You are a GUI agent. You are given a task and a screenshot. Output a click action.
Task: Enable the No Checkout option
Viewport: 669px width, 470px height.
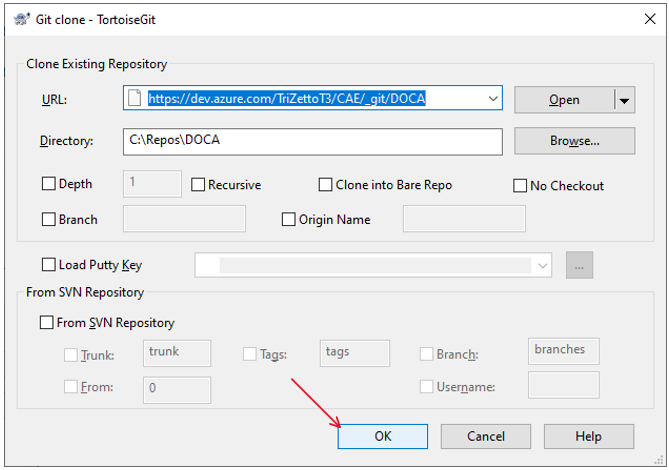pyautogui.click(x=520, y=185)
